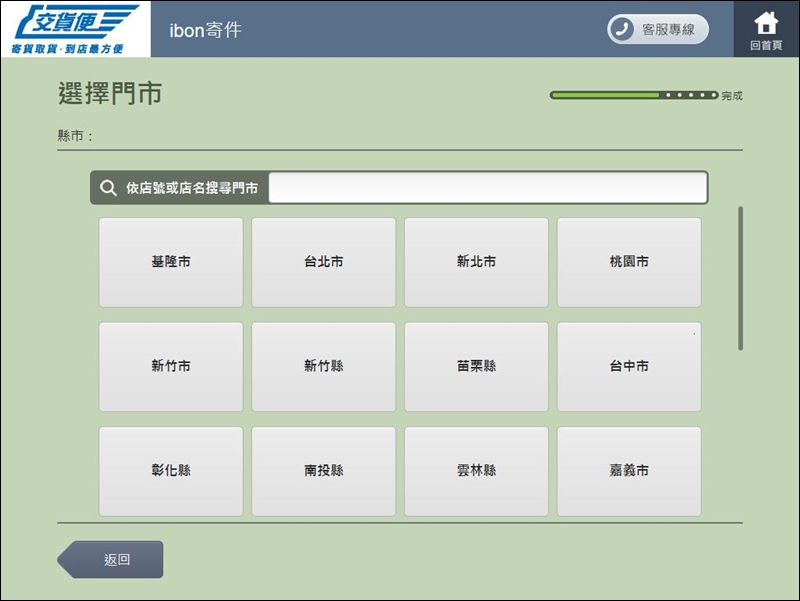The height and width of the screenshot is (601, 800).
Task: Pick 桃園市 as the county
Action: pos(629,262)
